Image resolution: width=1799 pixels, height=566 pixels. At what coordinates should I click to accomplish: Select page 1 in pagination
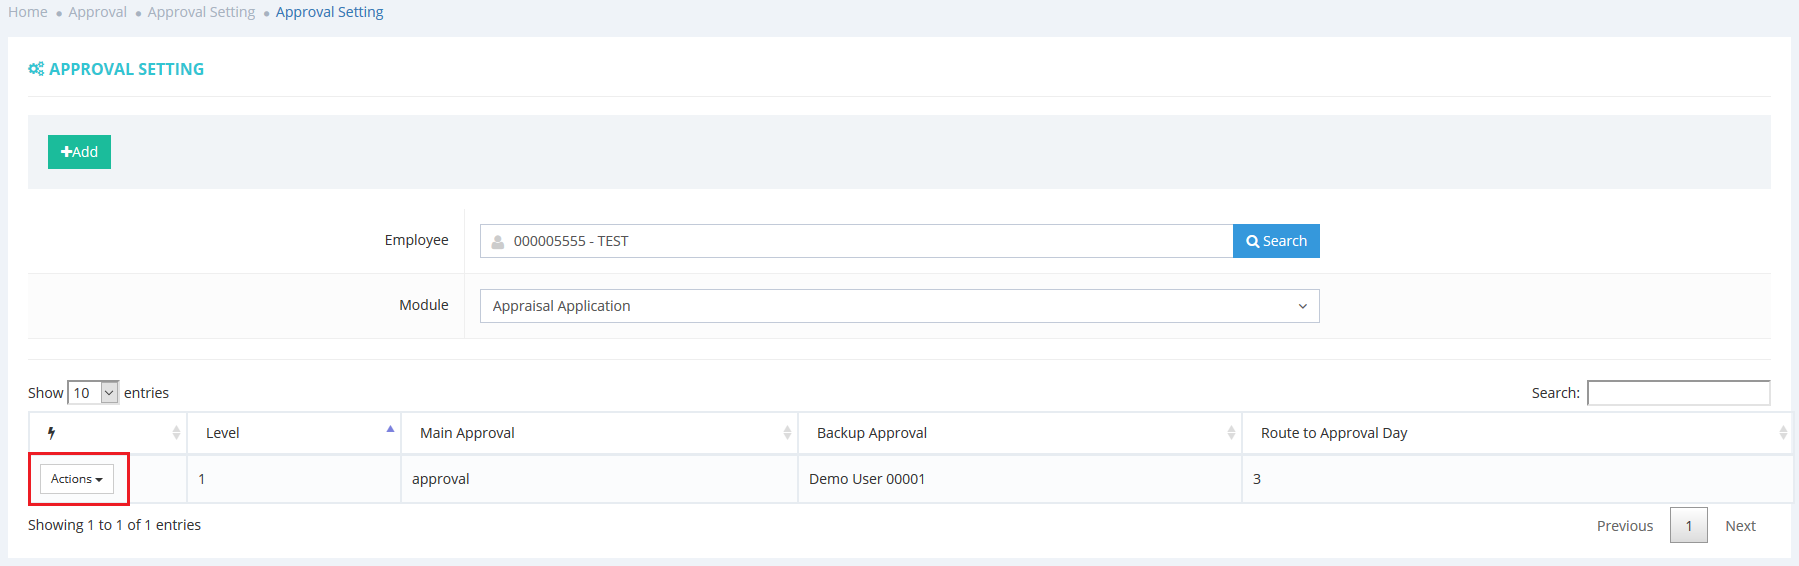click(x=1688, y=526)
